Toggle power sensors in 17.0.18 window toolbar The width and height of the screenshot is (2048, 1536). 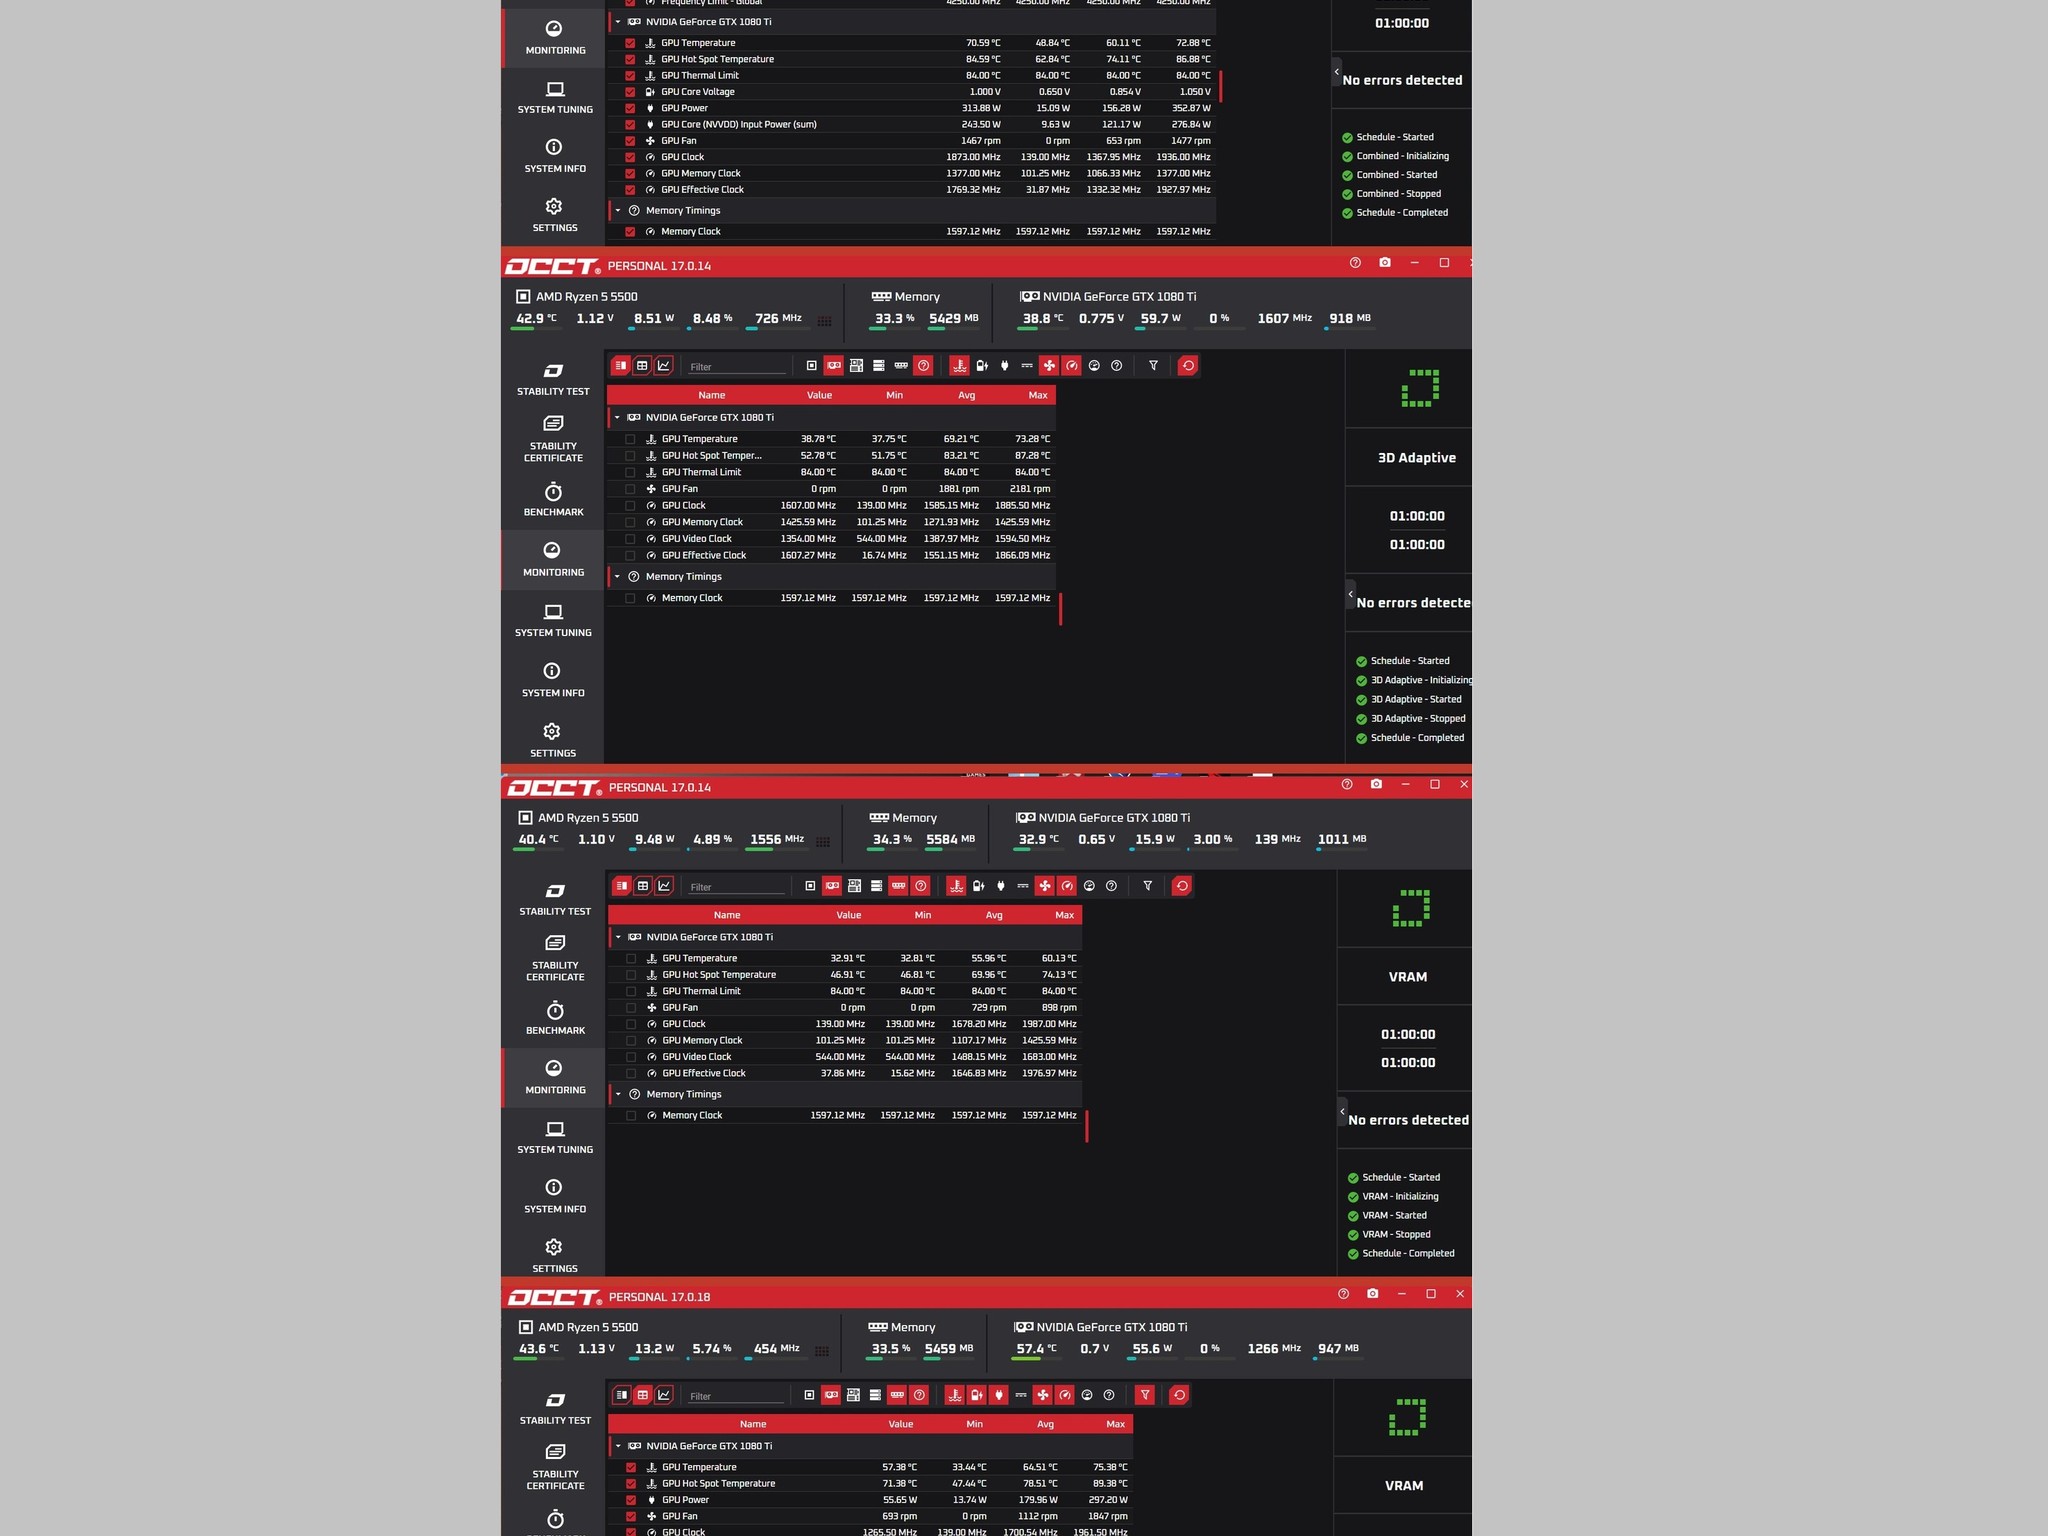[x=998, y=1395]
